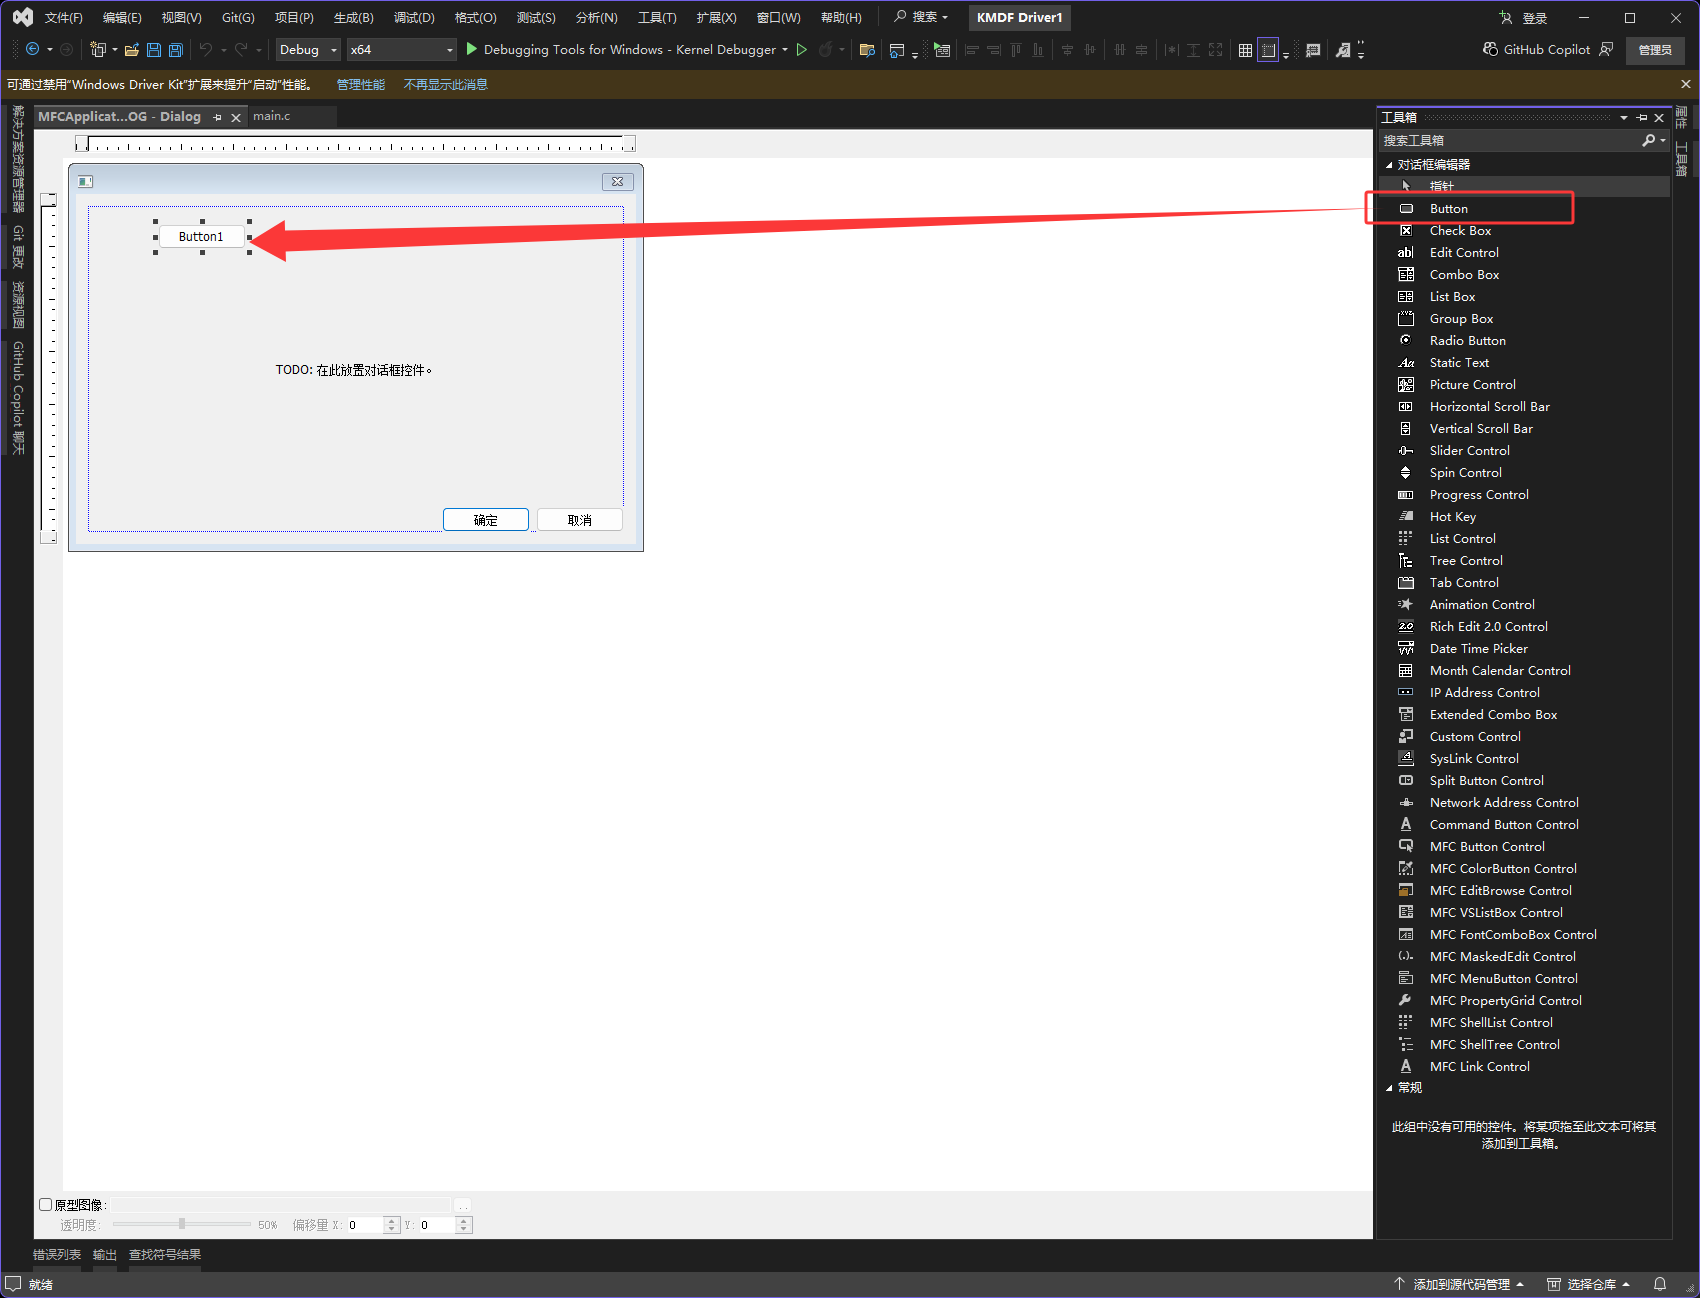Click the Manage Performance link
Image resolution: width=1700 pixels, height=1298 pixels.
(361, 85)
